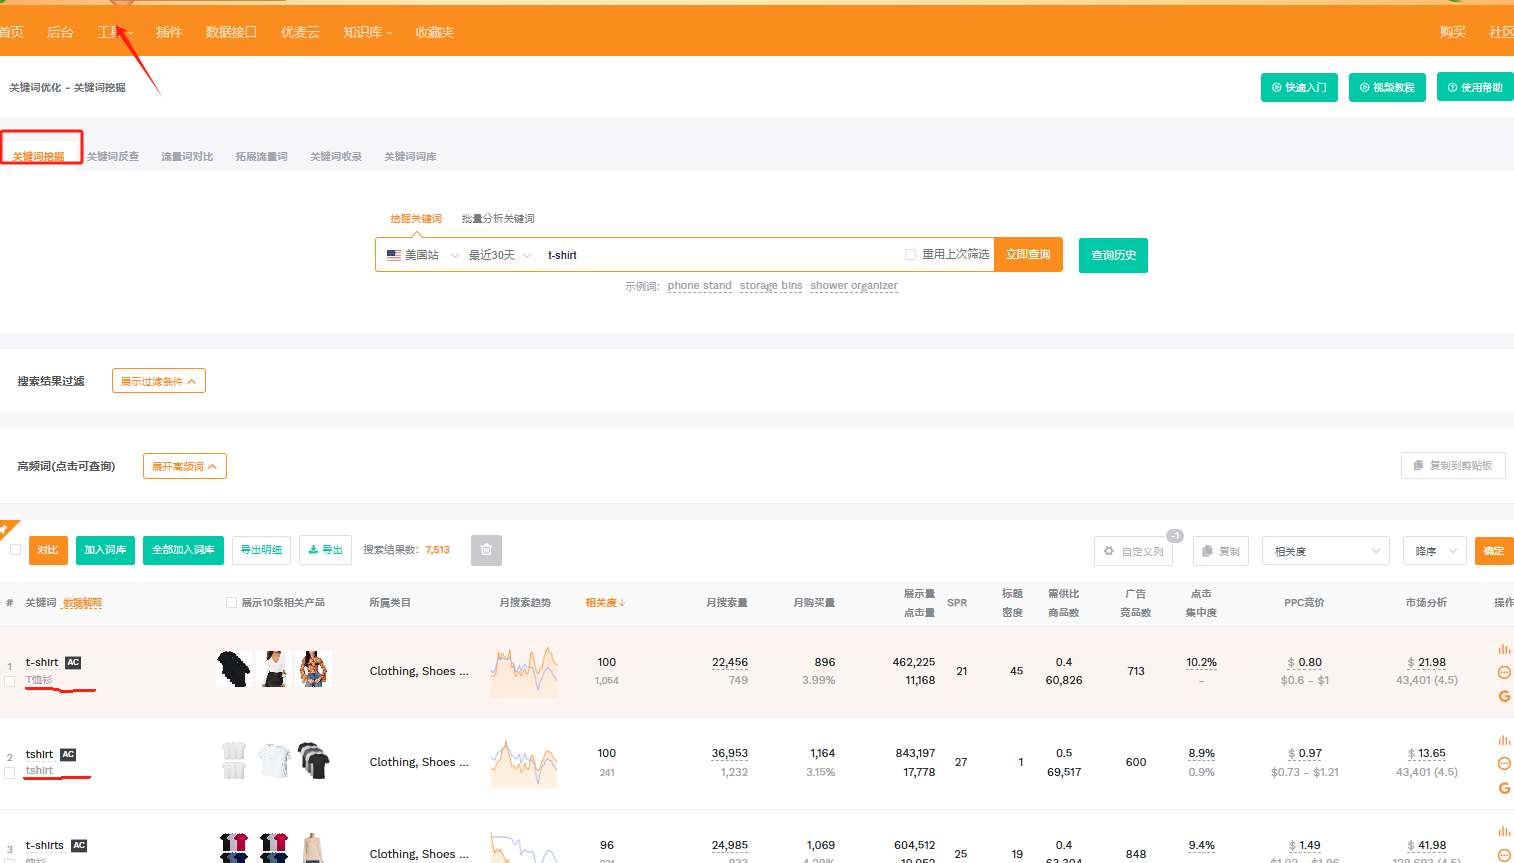
Task: Open the 视频教程 video tutorial button
Action: click(1387, 87)
